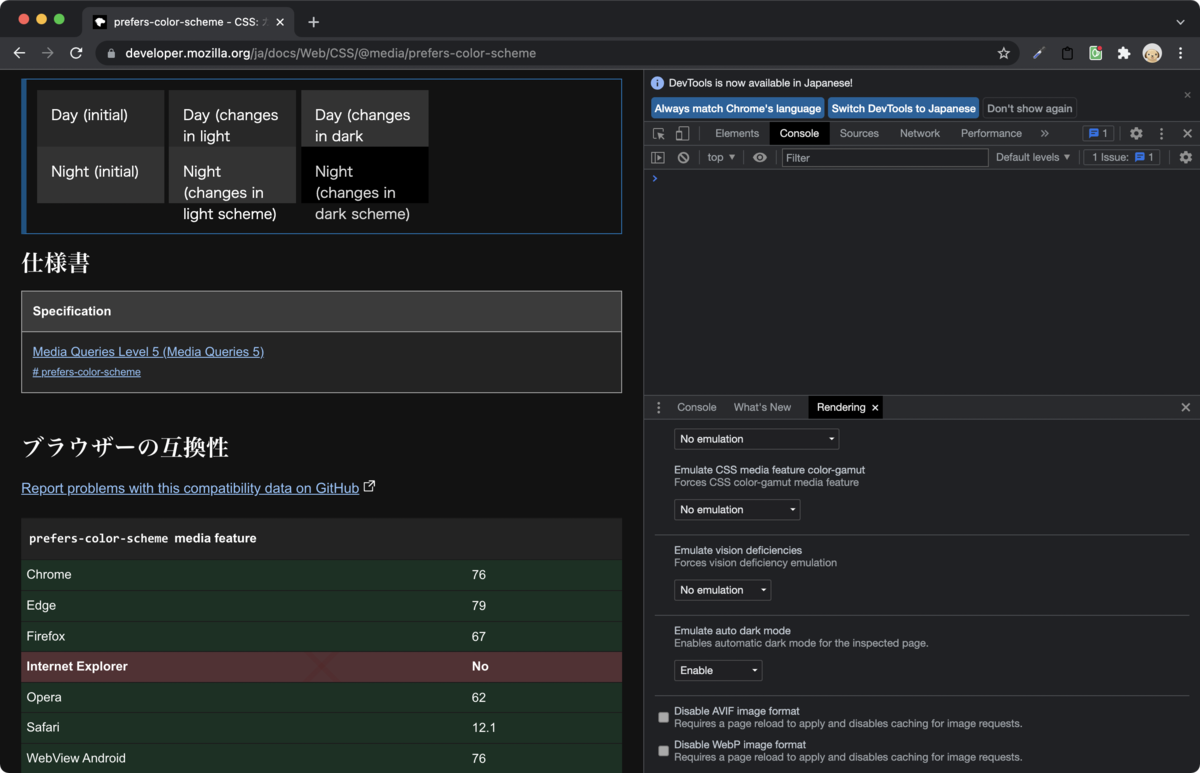Open the DevTools customize three-dot menu

1161,133
